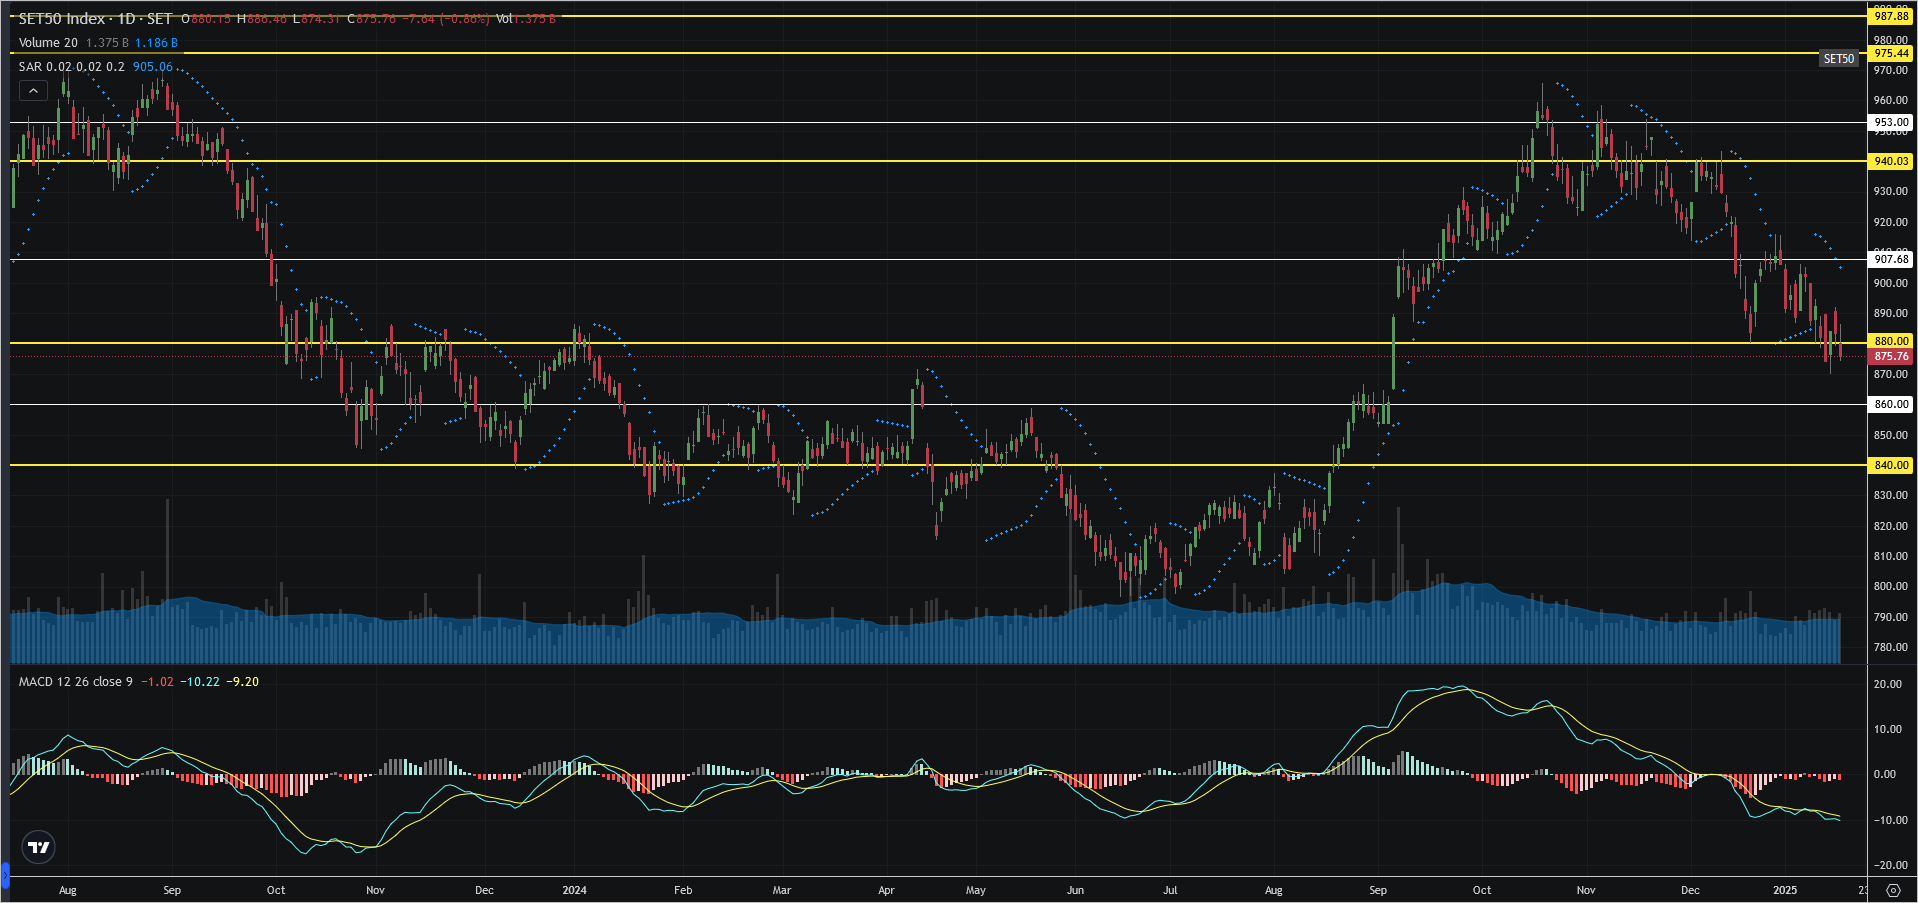Select the Volume 20 indicator legend
This screenshot has width=1918, height=903.
48,43
